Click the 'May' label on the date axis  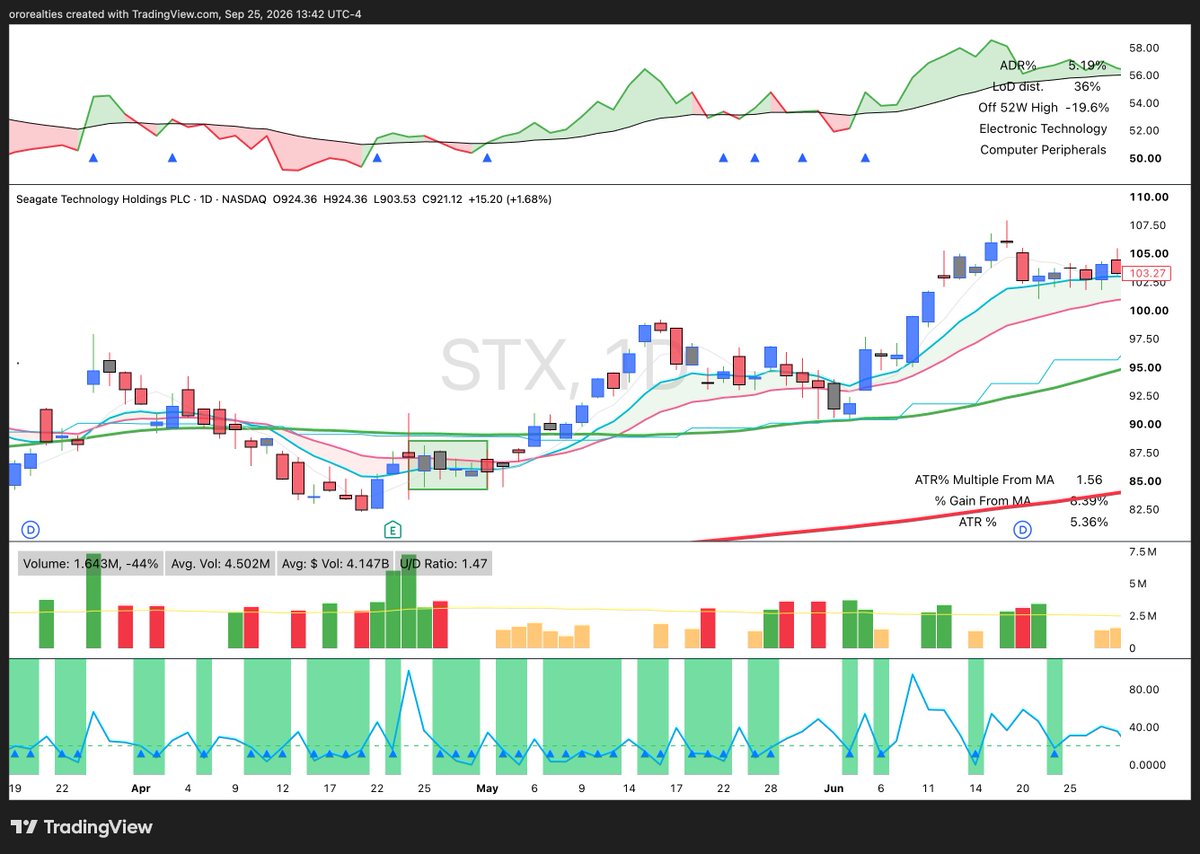coord(487,789)
